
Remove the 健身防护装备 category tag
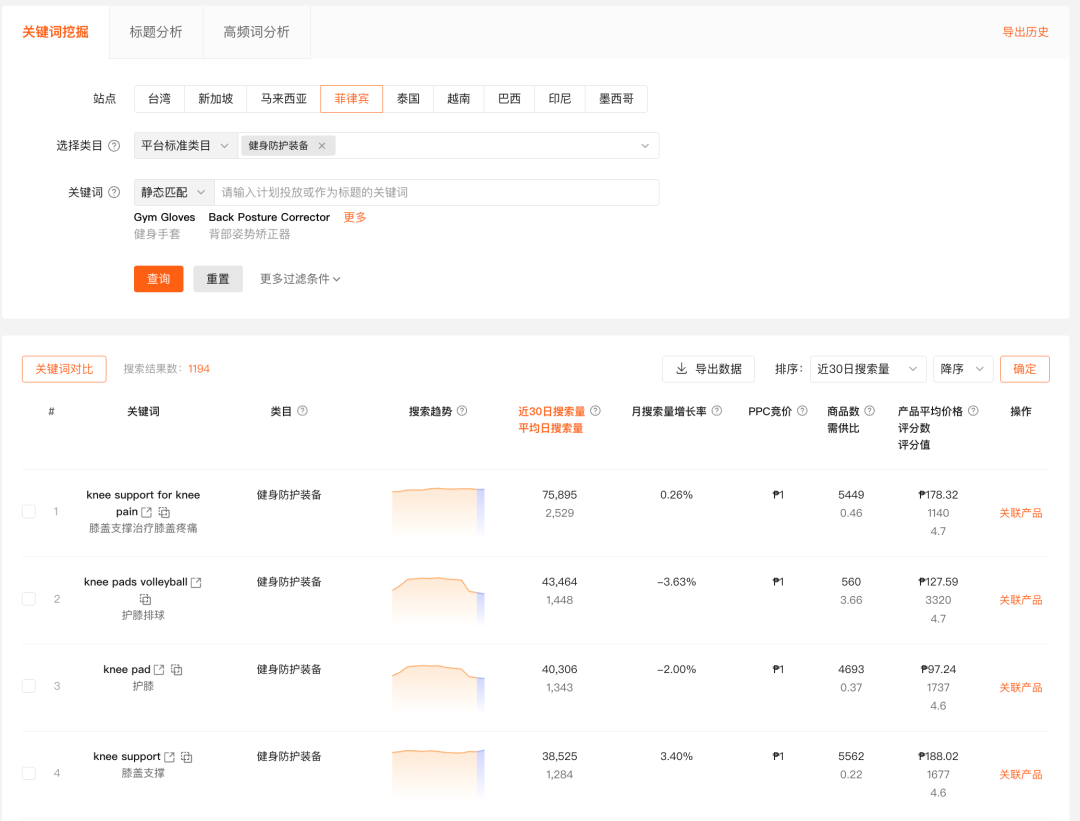pos(322,145)
